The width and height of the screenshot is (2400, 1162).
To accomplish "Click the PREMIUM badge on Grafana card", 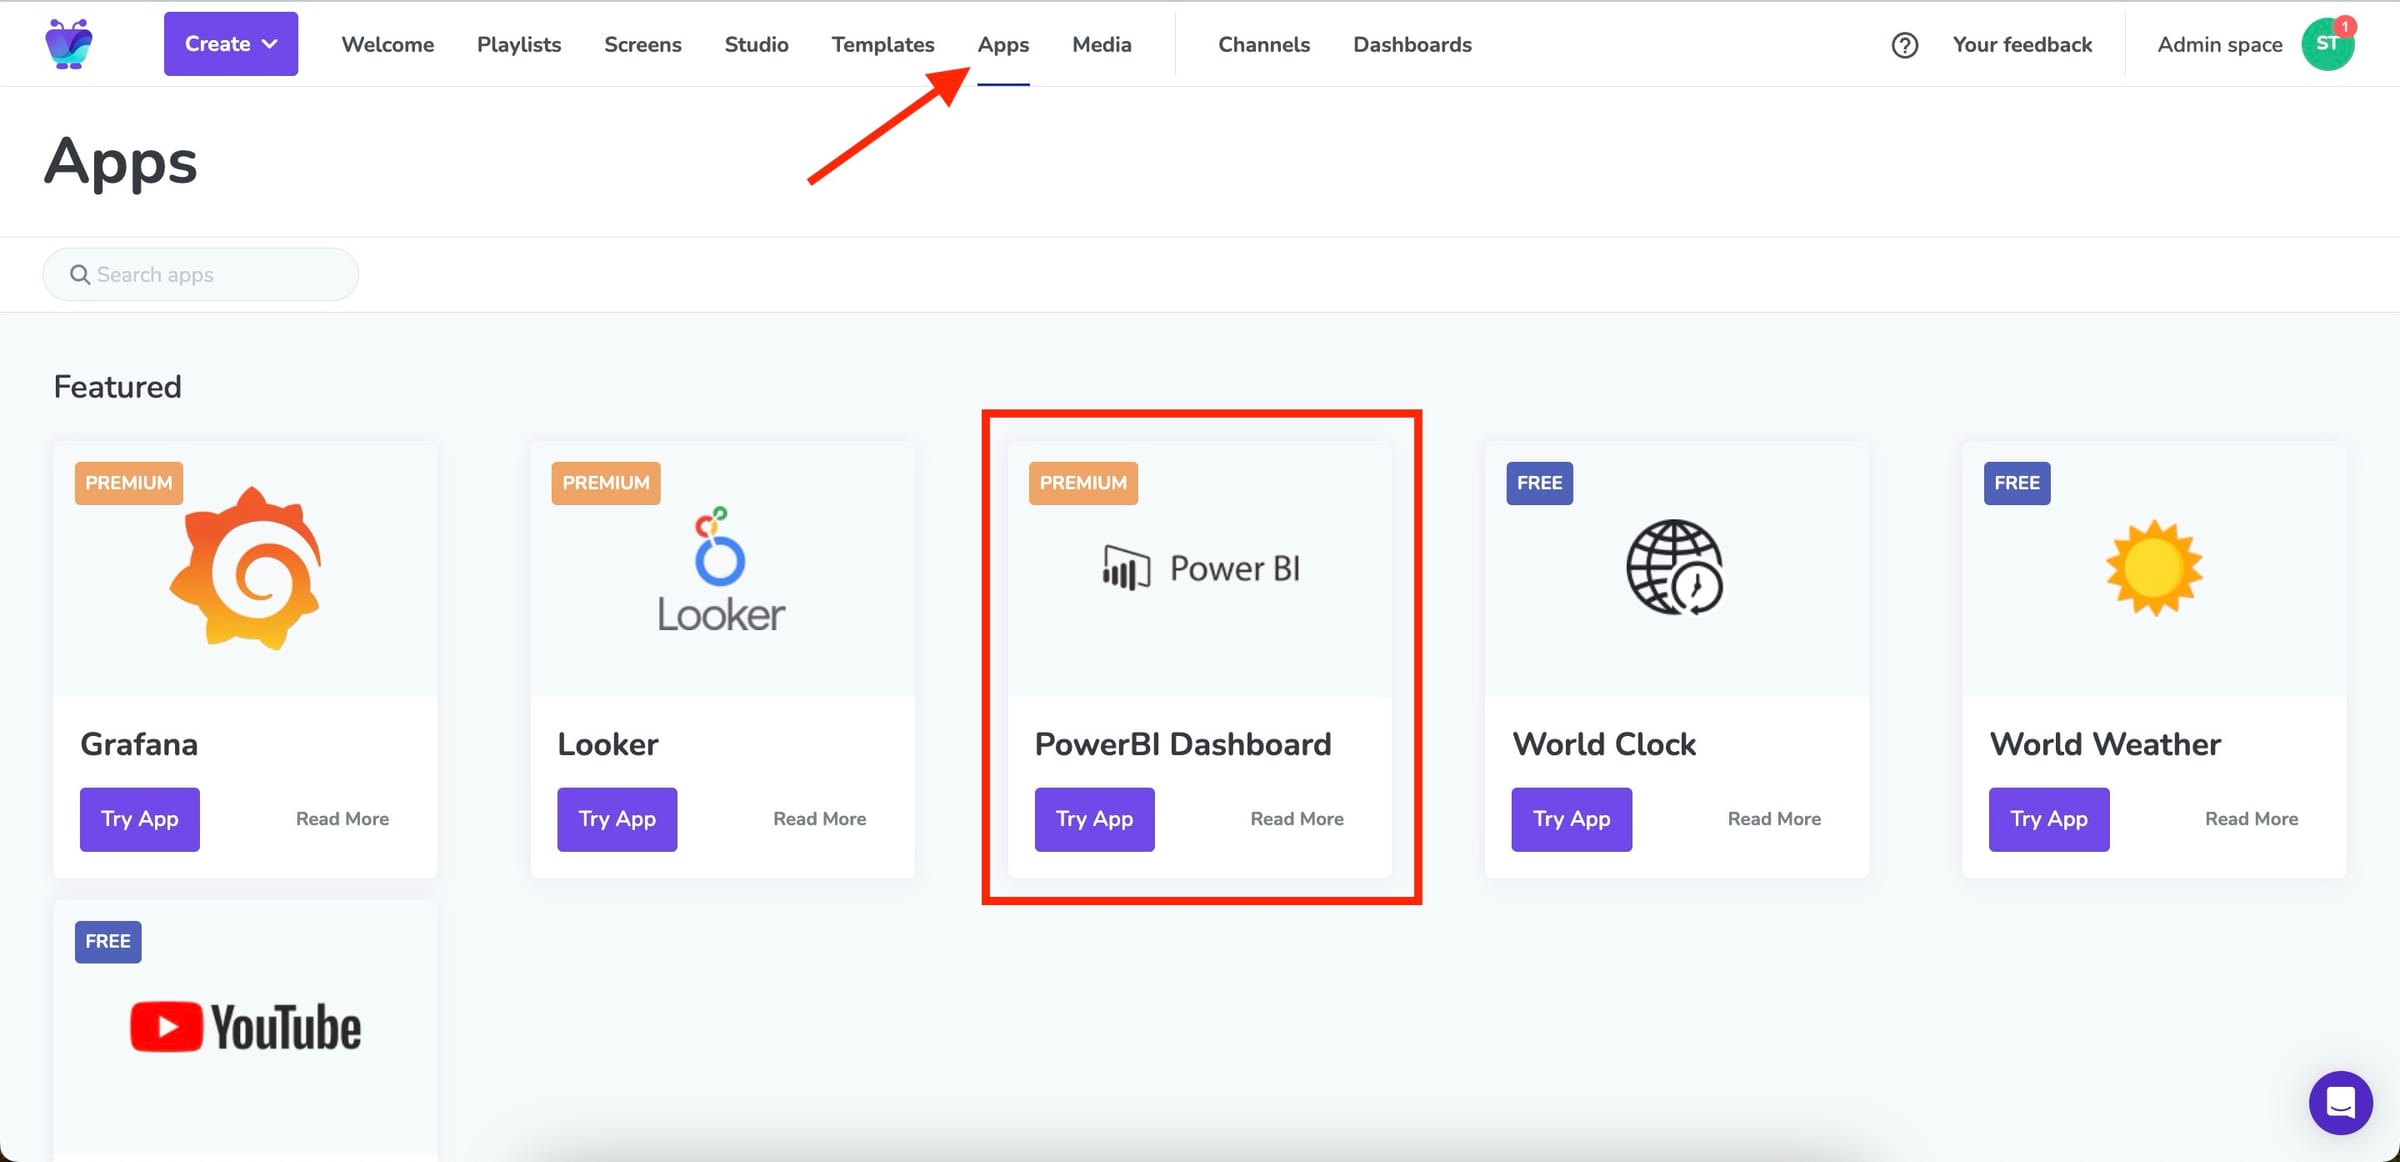I will coord(129,483).
